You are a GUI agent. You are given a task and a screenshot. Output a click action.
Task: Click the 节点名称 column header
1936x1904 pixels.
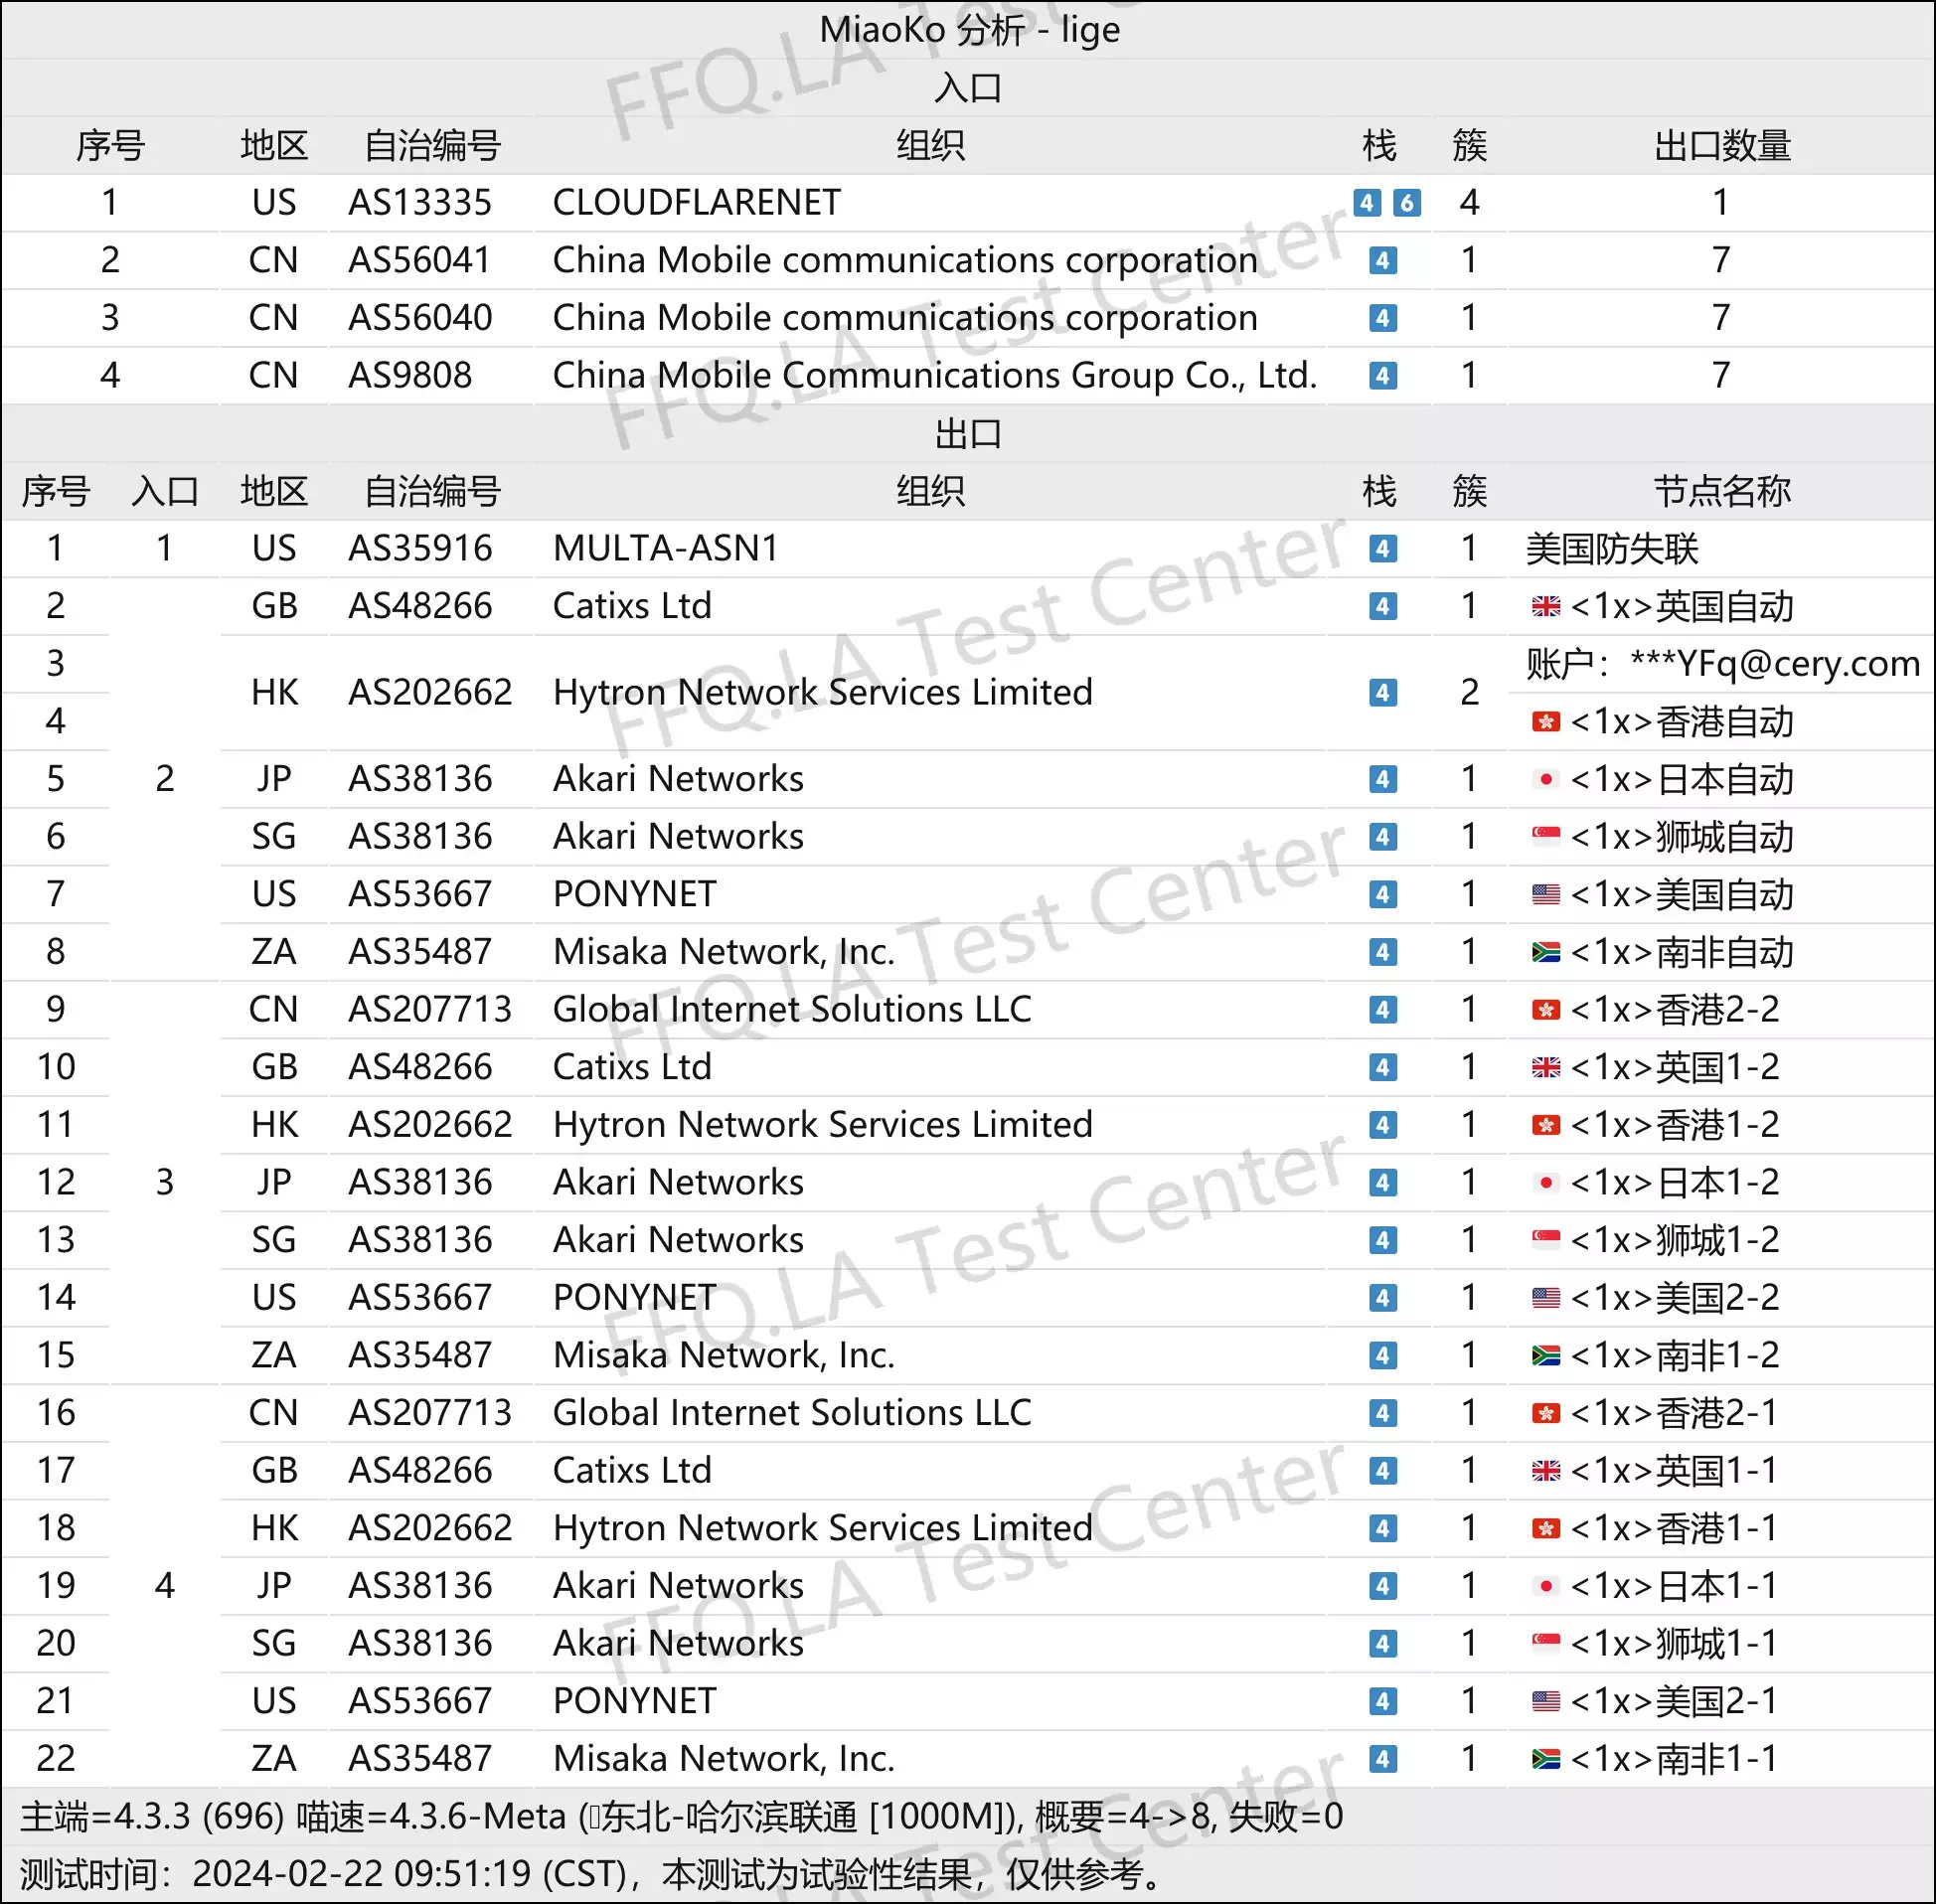1720,491
